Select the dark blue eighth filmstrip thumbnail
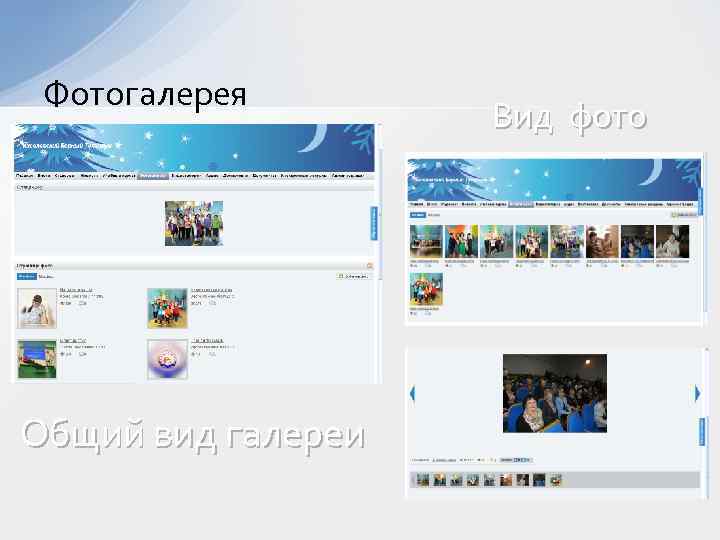Image resolution: width=720 pixels, height=540 pixels. [x=539, y=480]
